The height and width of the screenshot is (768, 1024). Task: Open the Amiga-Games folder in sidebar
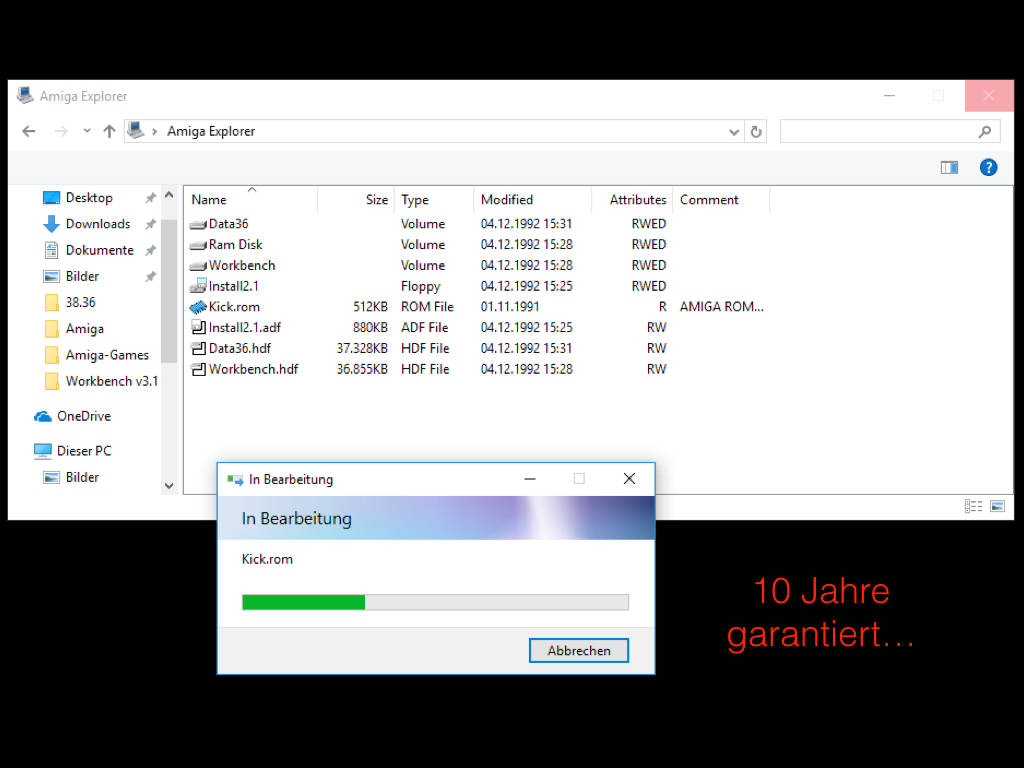click(x=106, y=355)
